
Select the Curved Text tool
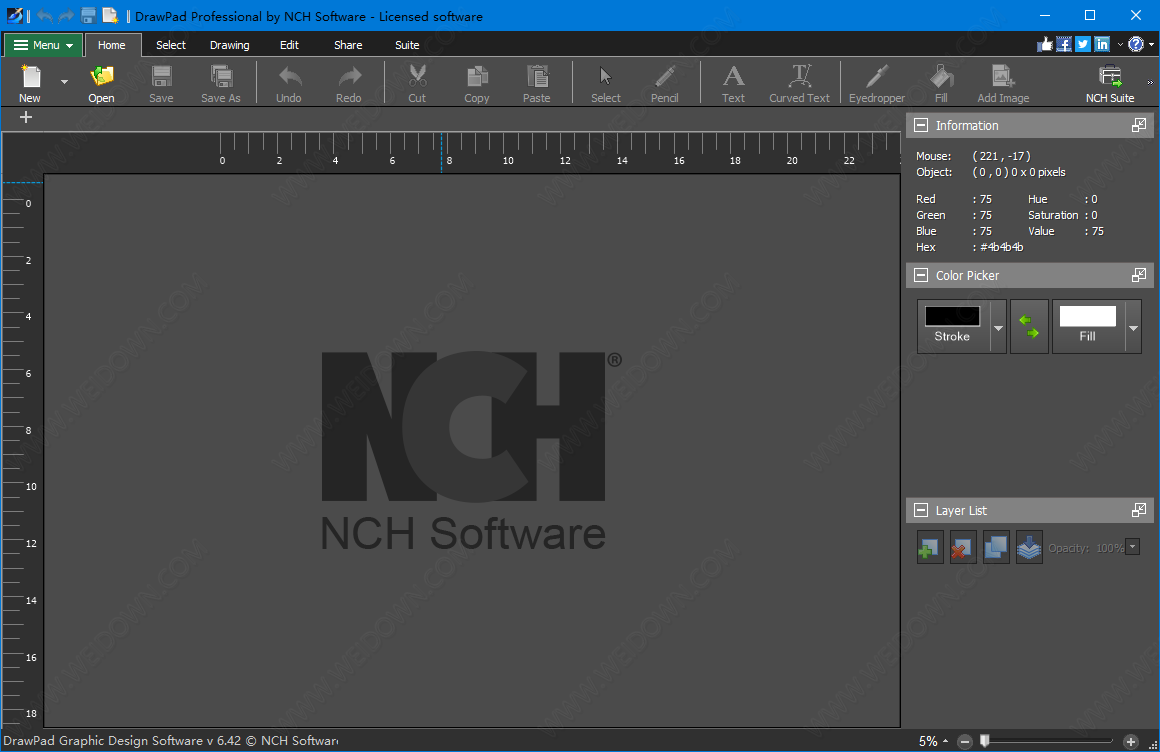click(x=799, y=83)
